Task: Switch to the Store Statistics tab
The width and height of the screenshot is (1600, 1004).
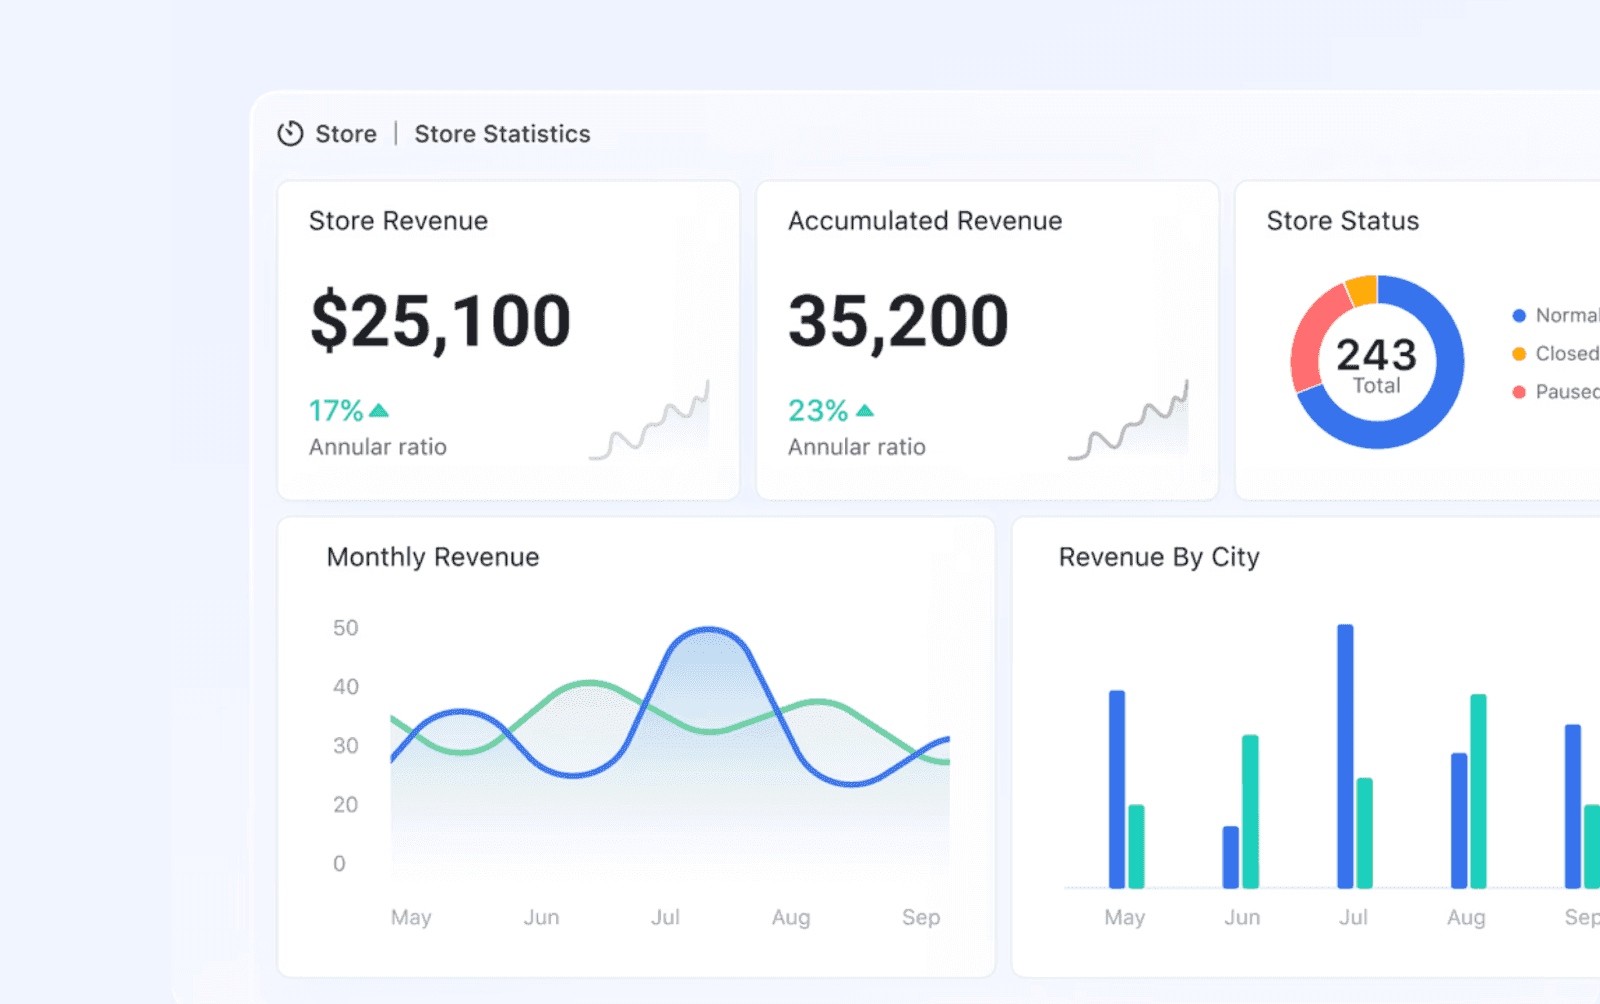Action: (x=502, y=133)
